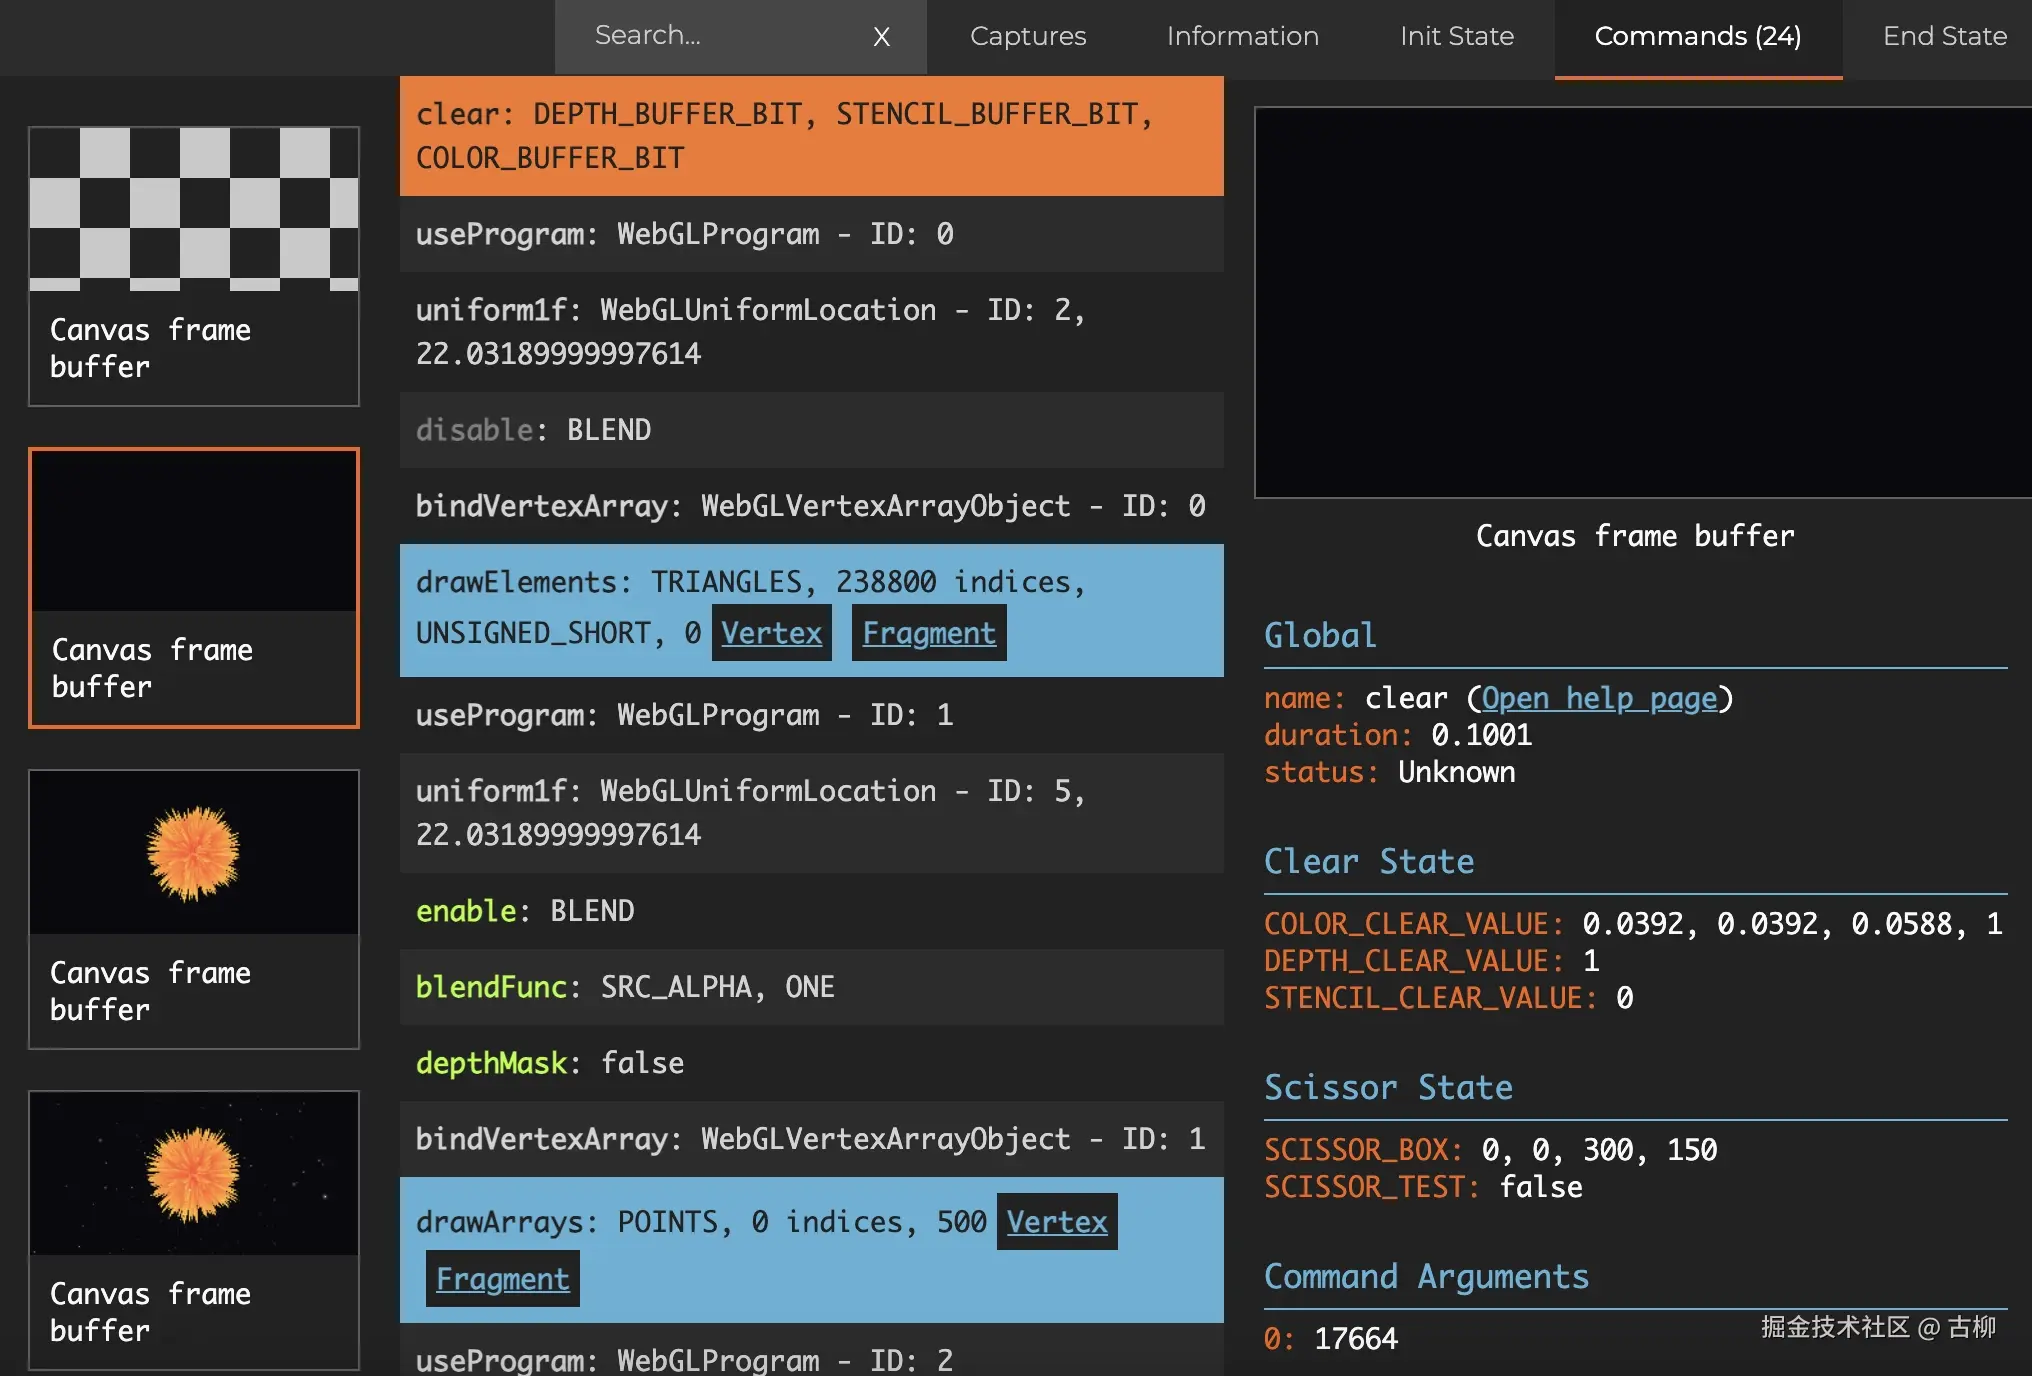Open the Init State tab
2032x1376 pixels.
click(1456, 36)
